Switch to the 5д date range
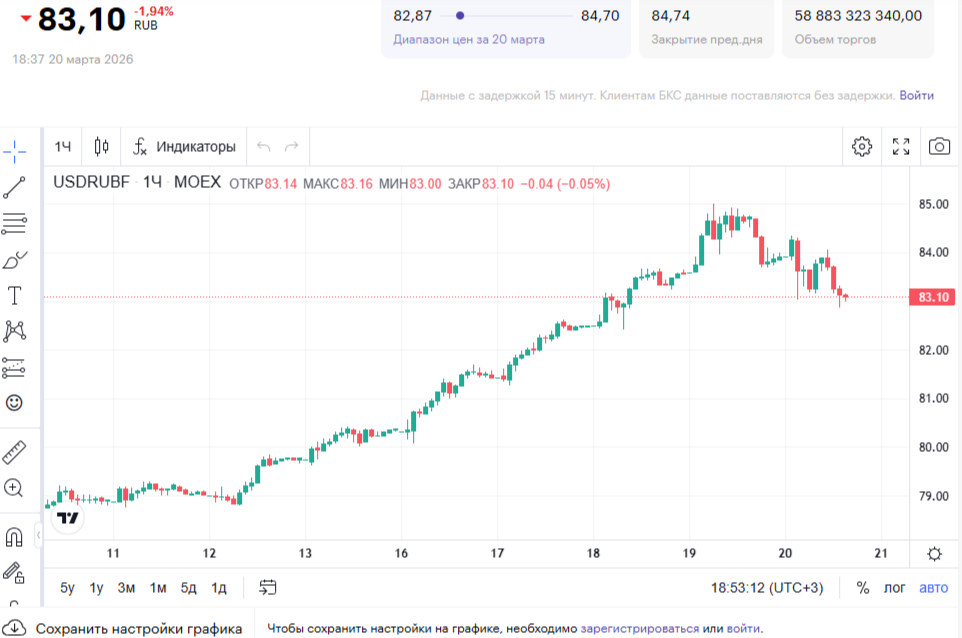 (x=188, y=588)
